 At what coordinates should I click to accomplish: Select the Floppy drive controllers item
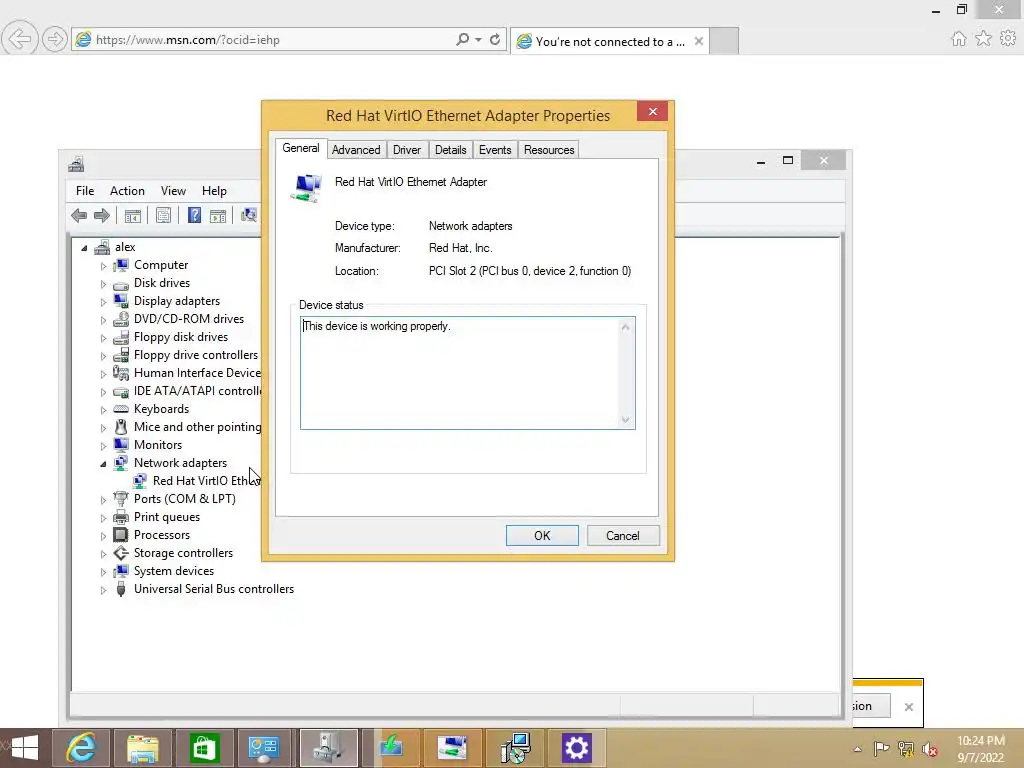pyautogui.click(x=196, y=355)
